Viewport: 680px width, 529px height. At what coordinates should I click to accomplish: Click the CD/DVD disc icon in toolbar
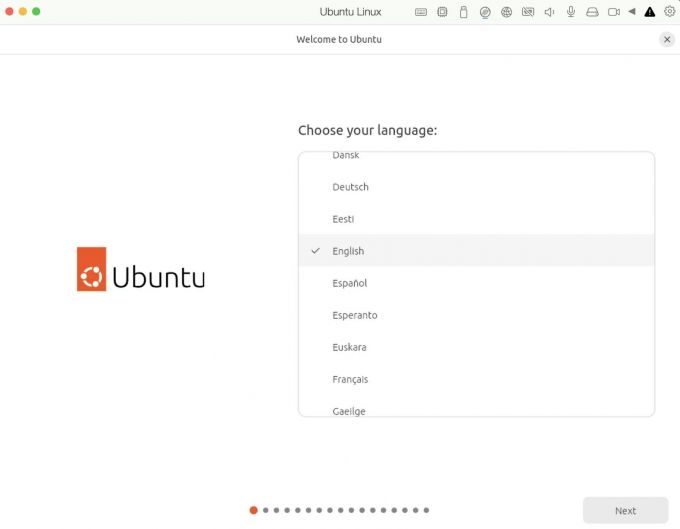pos(485,12)
